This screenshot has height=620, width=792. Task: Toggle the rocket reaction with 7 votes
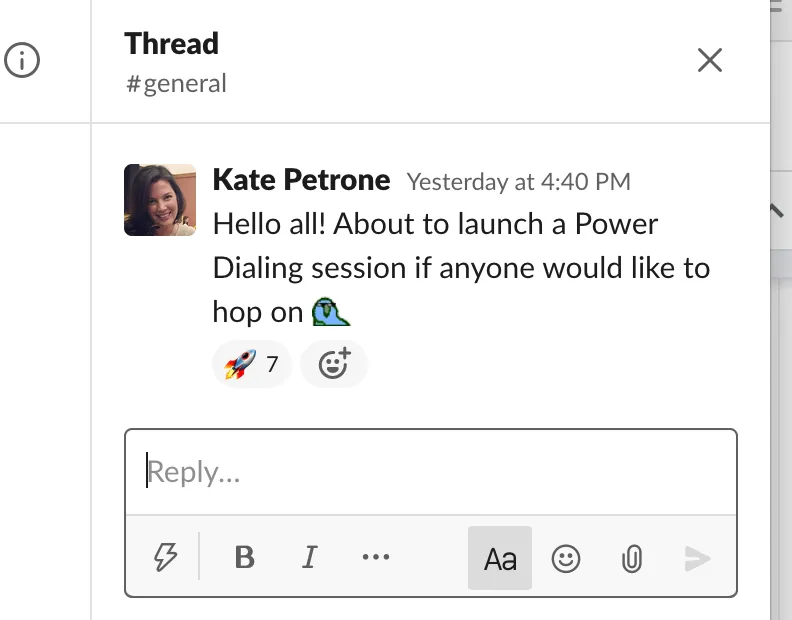[x=251, y=364]
